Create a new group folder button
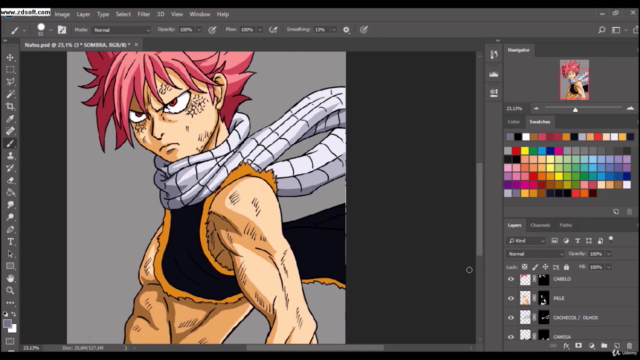This screenshot has height=360, width=640. click(604, 346)
